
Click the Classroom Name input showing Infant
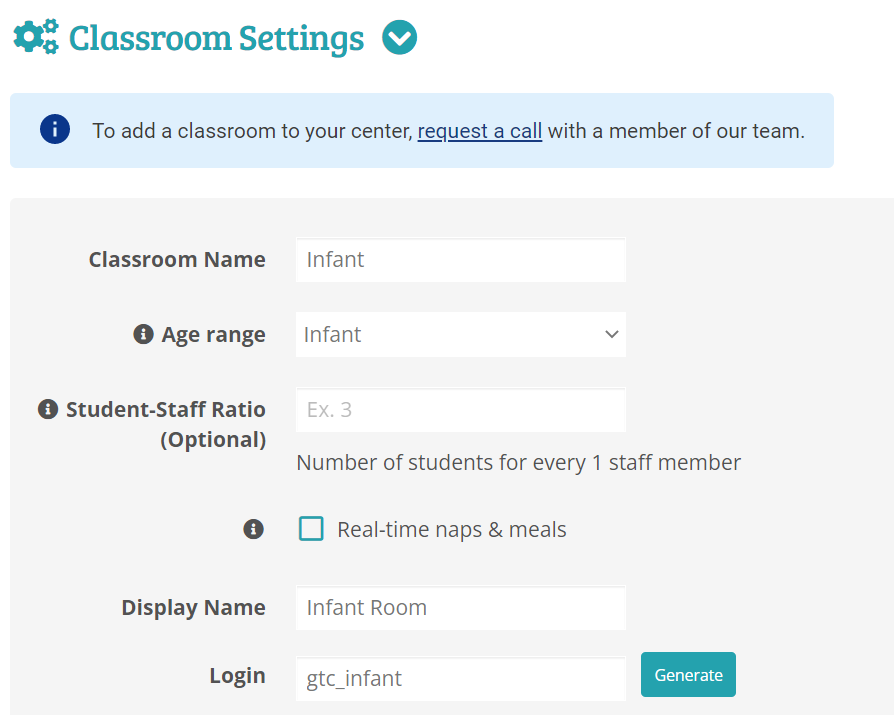click(x=460, y=259)
